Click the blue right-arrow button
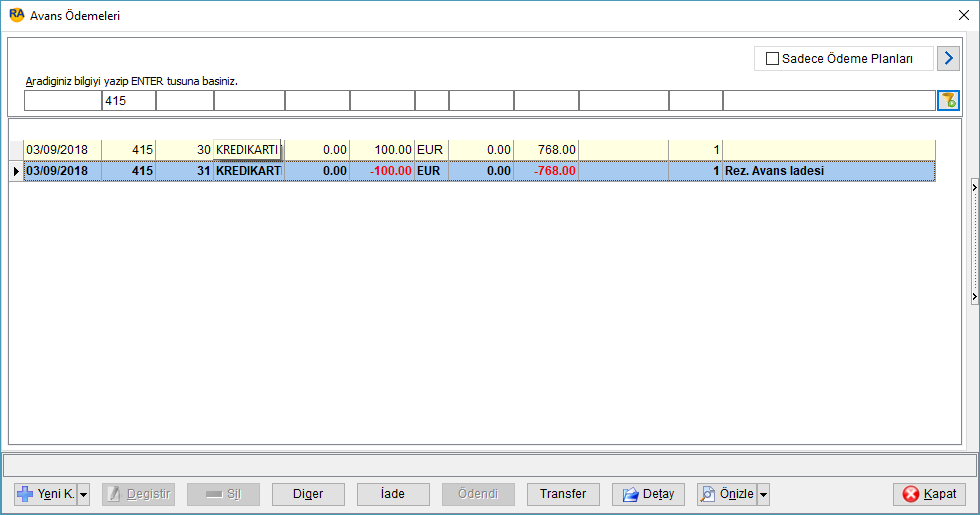This screenshot has width=980, height=515. pyautogui.click(x=948, y=58)
